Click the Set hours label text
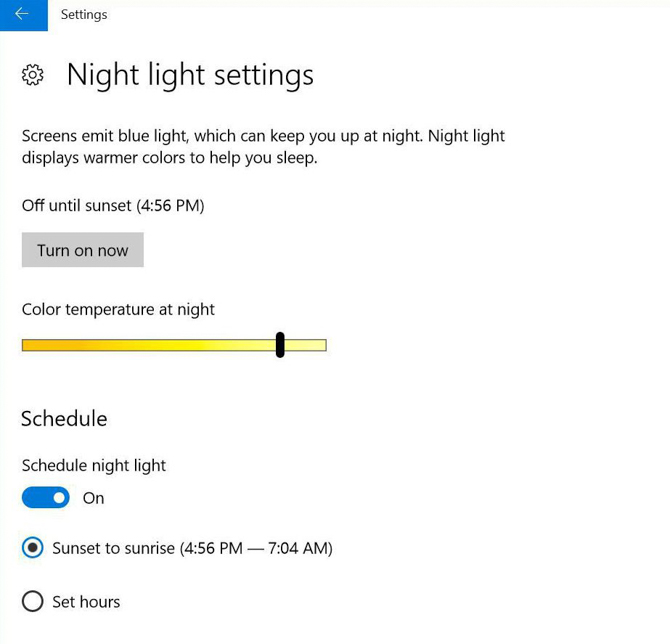Image resolution: width=670 pixels, height=644 pixels. coord(86,602)
